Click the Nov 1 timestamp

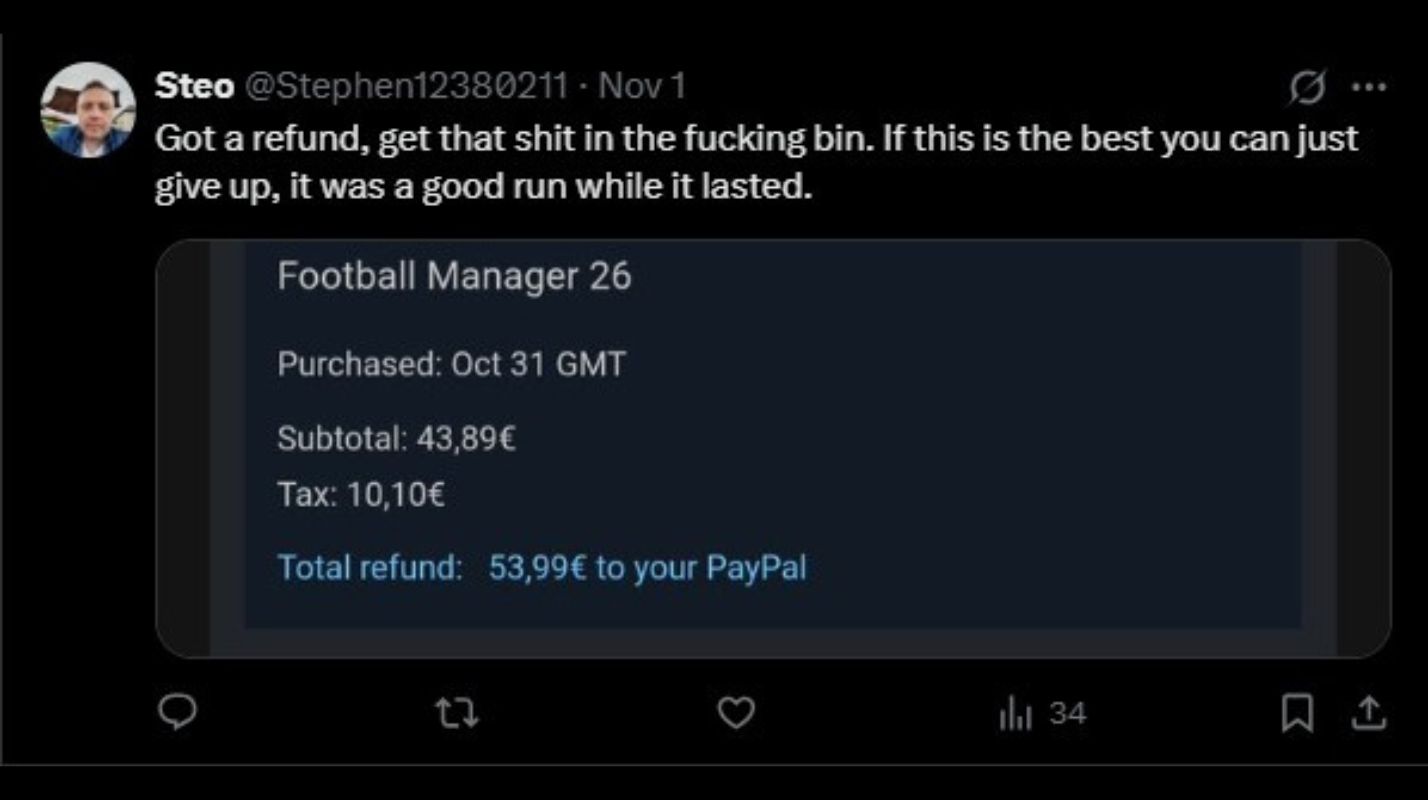641,87
